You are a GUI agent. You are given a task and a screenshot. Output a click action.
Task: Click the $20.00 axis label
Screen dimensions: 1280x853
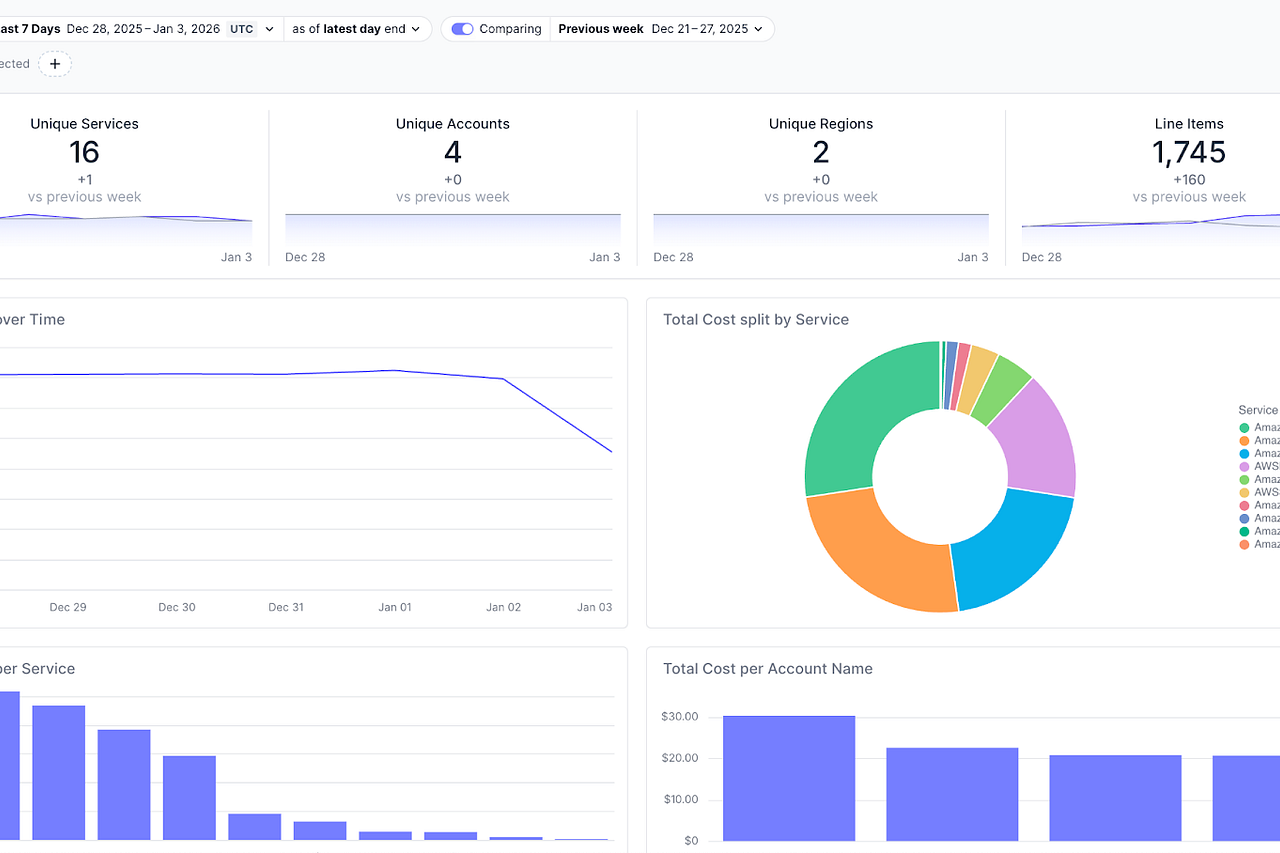pos(680,758)
